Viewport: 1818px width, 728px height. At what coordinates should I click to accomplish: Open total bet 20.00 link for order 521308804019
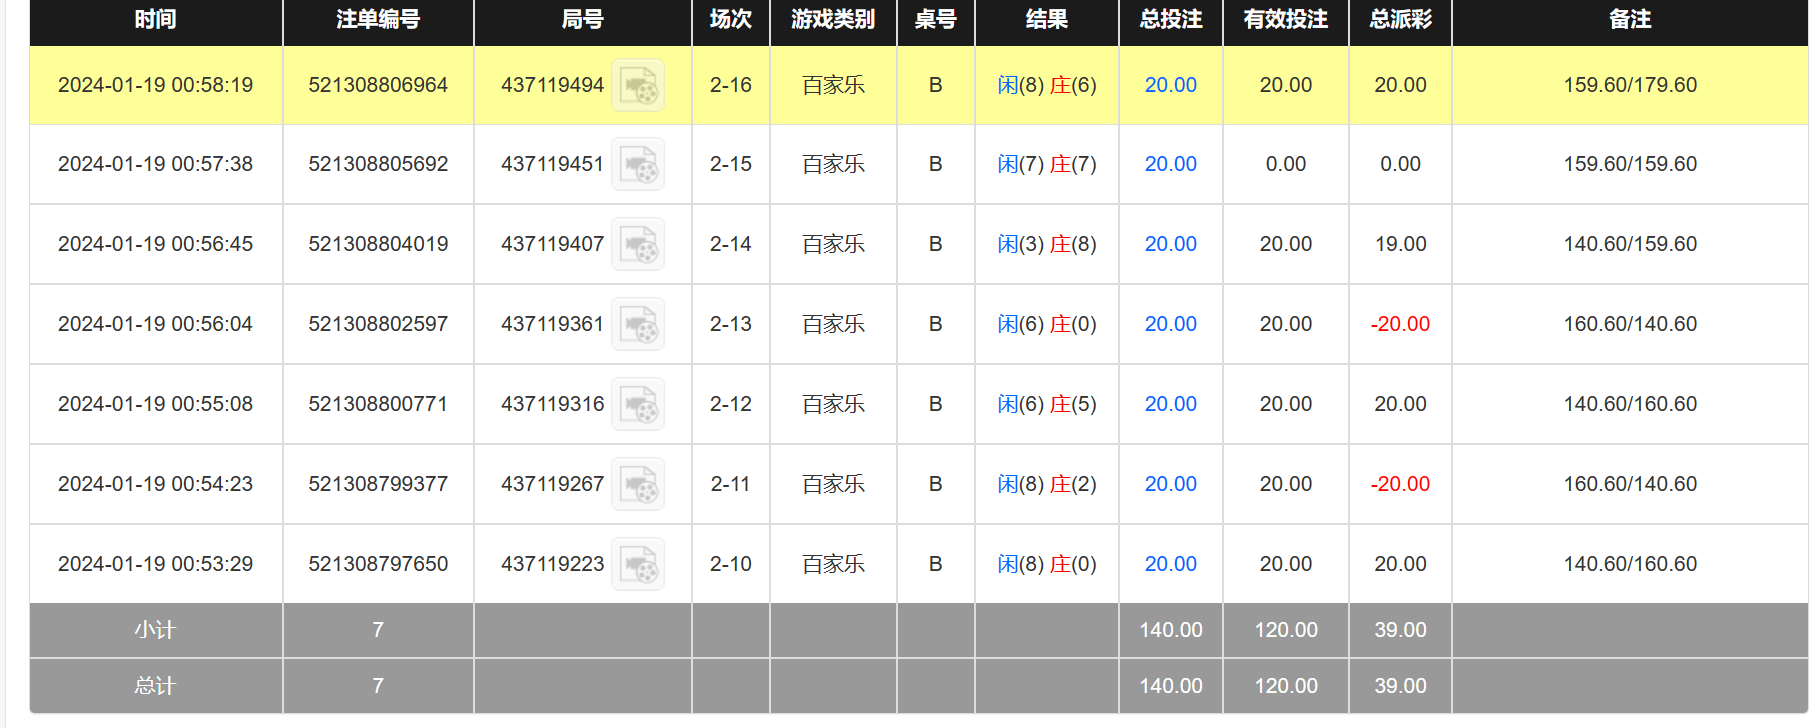click(x=1171, y=244)
